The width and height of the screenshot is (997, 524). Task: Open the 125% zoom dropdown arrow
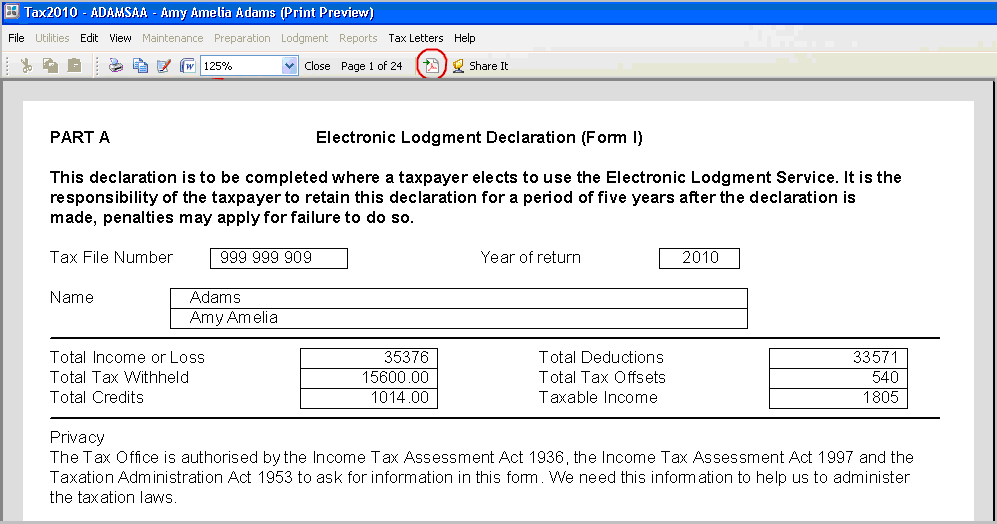290,66
